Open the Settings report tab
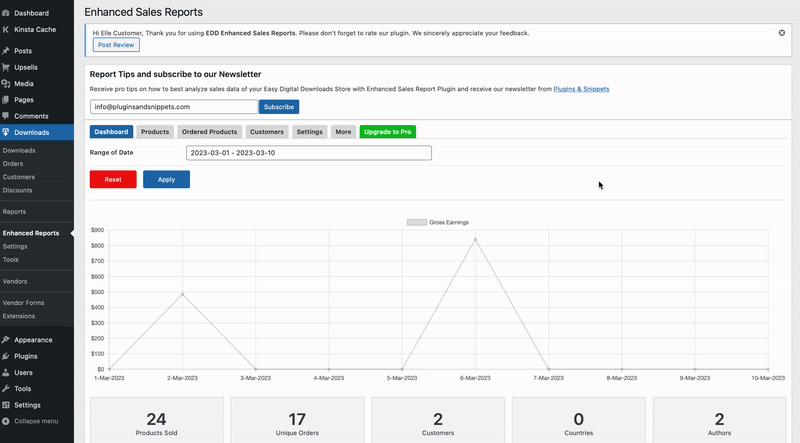The image size is (800, 443). [x=310, y=132]
